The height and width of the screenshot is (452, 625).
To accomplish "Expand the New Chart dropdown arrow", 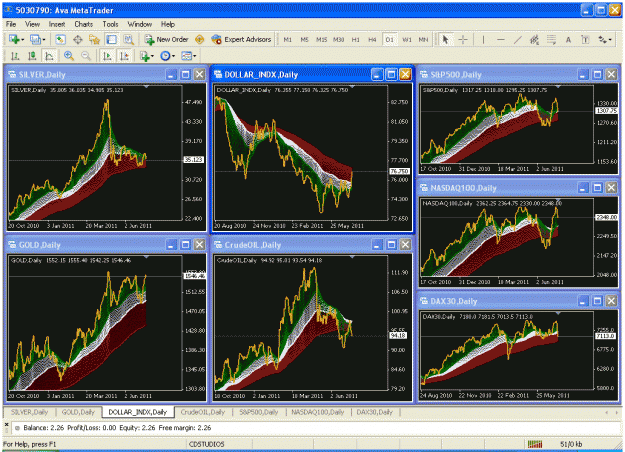I will (x=23, y=39).
